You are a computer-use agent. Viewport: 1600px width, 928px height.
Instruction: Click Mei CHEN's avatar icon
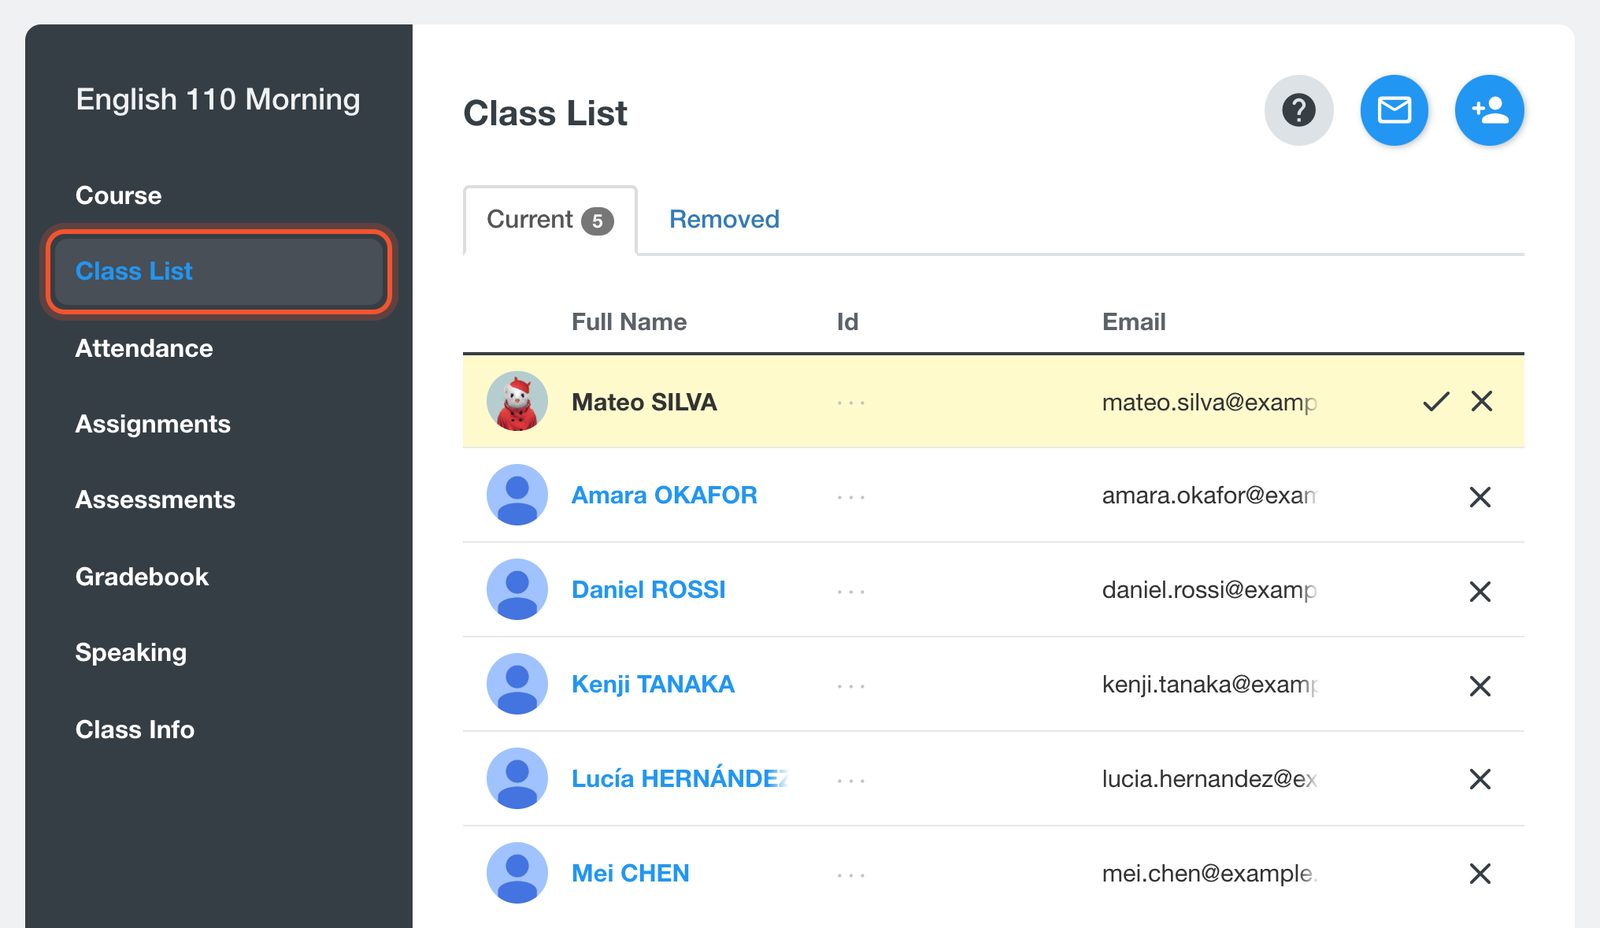(x=517, y=873)
